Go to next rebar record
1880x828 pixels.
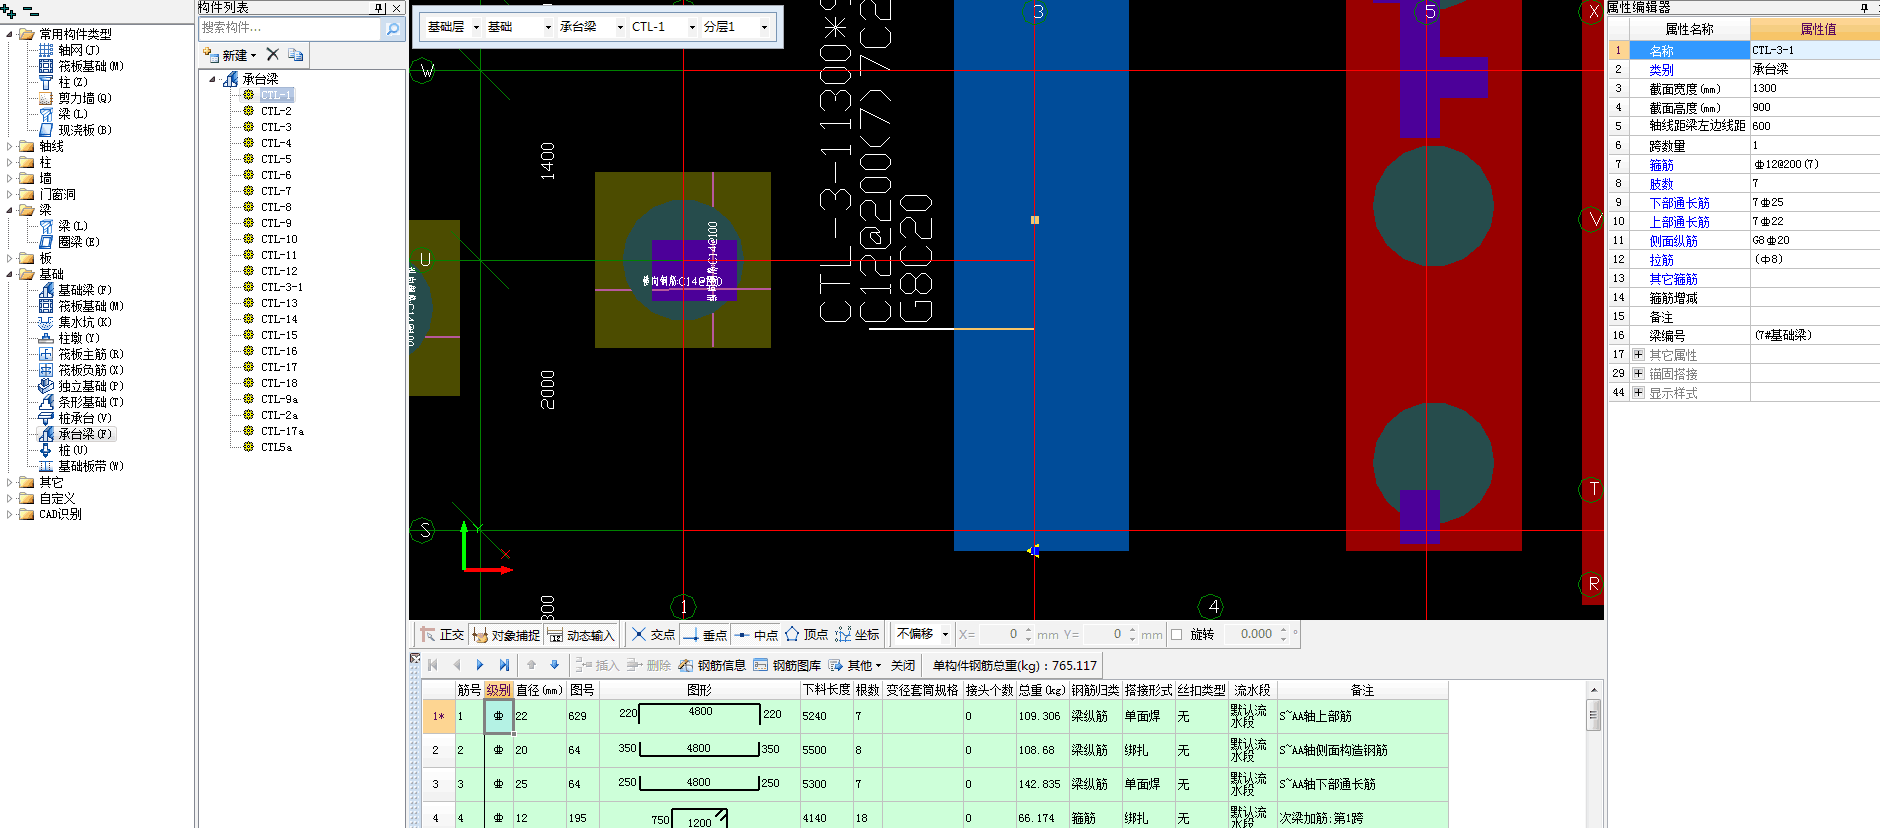point(480,665)
